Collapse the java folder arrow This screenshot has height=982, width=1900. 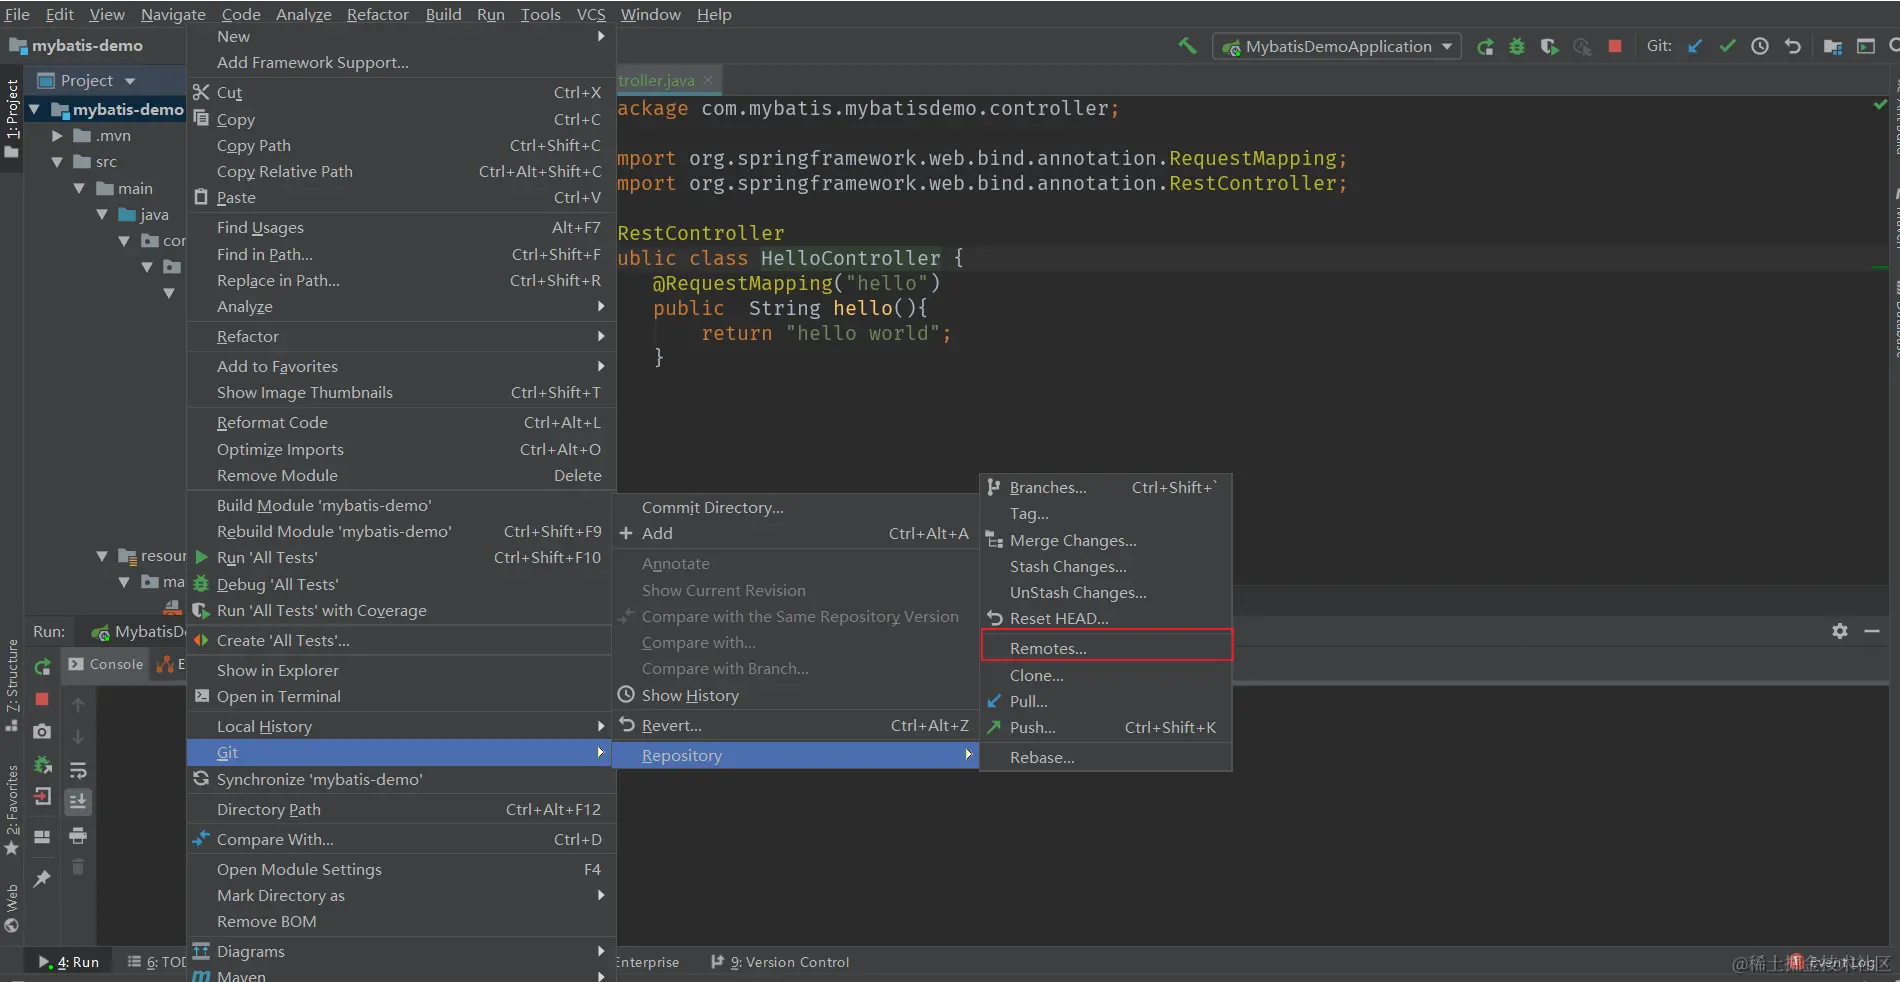[x=101, y=214]
